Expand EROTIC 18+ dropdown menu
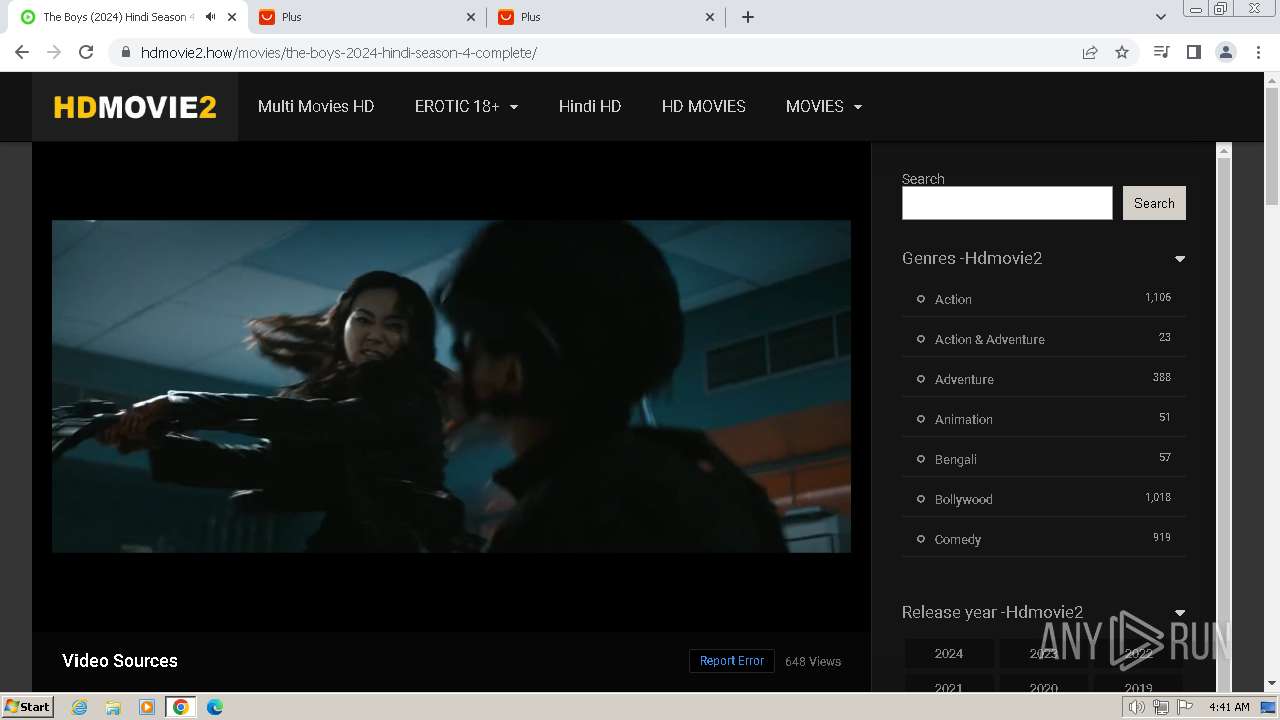The width and height of the screenshot is (1280, 720). coord(466,106)
